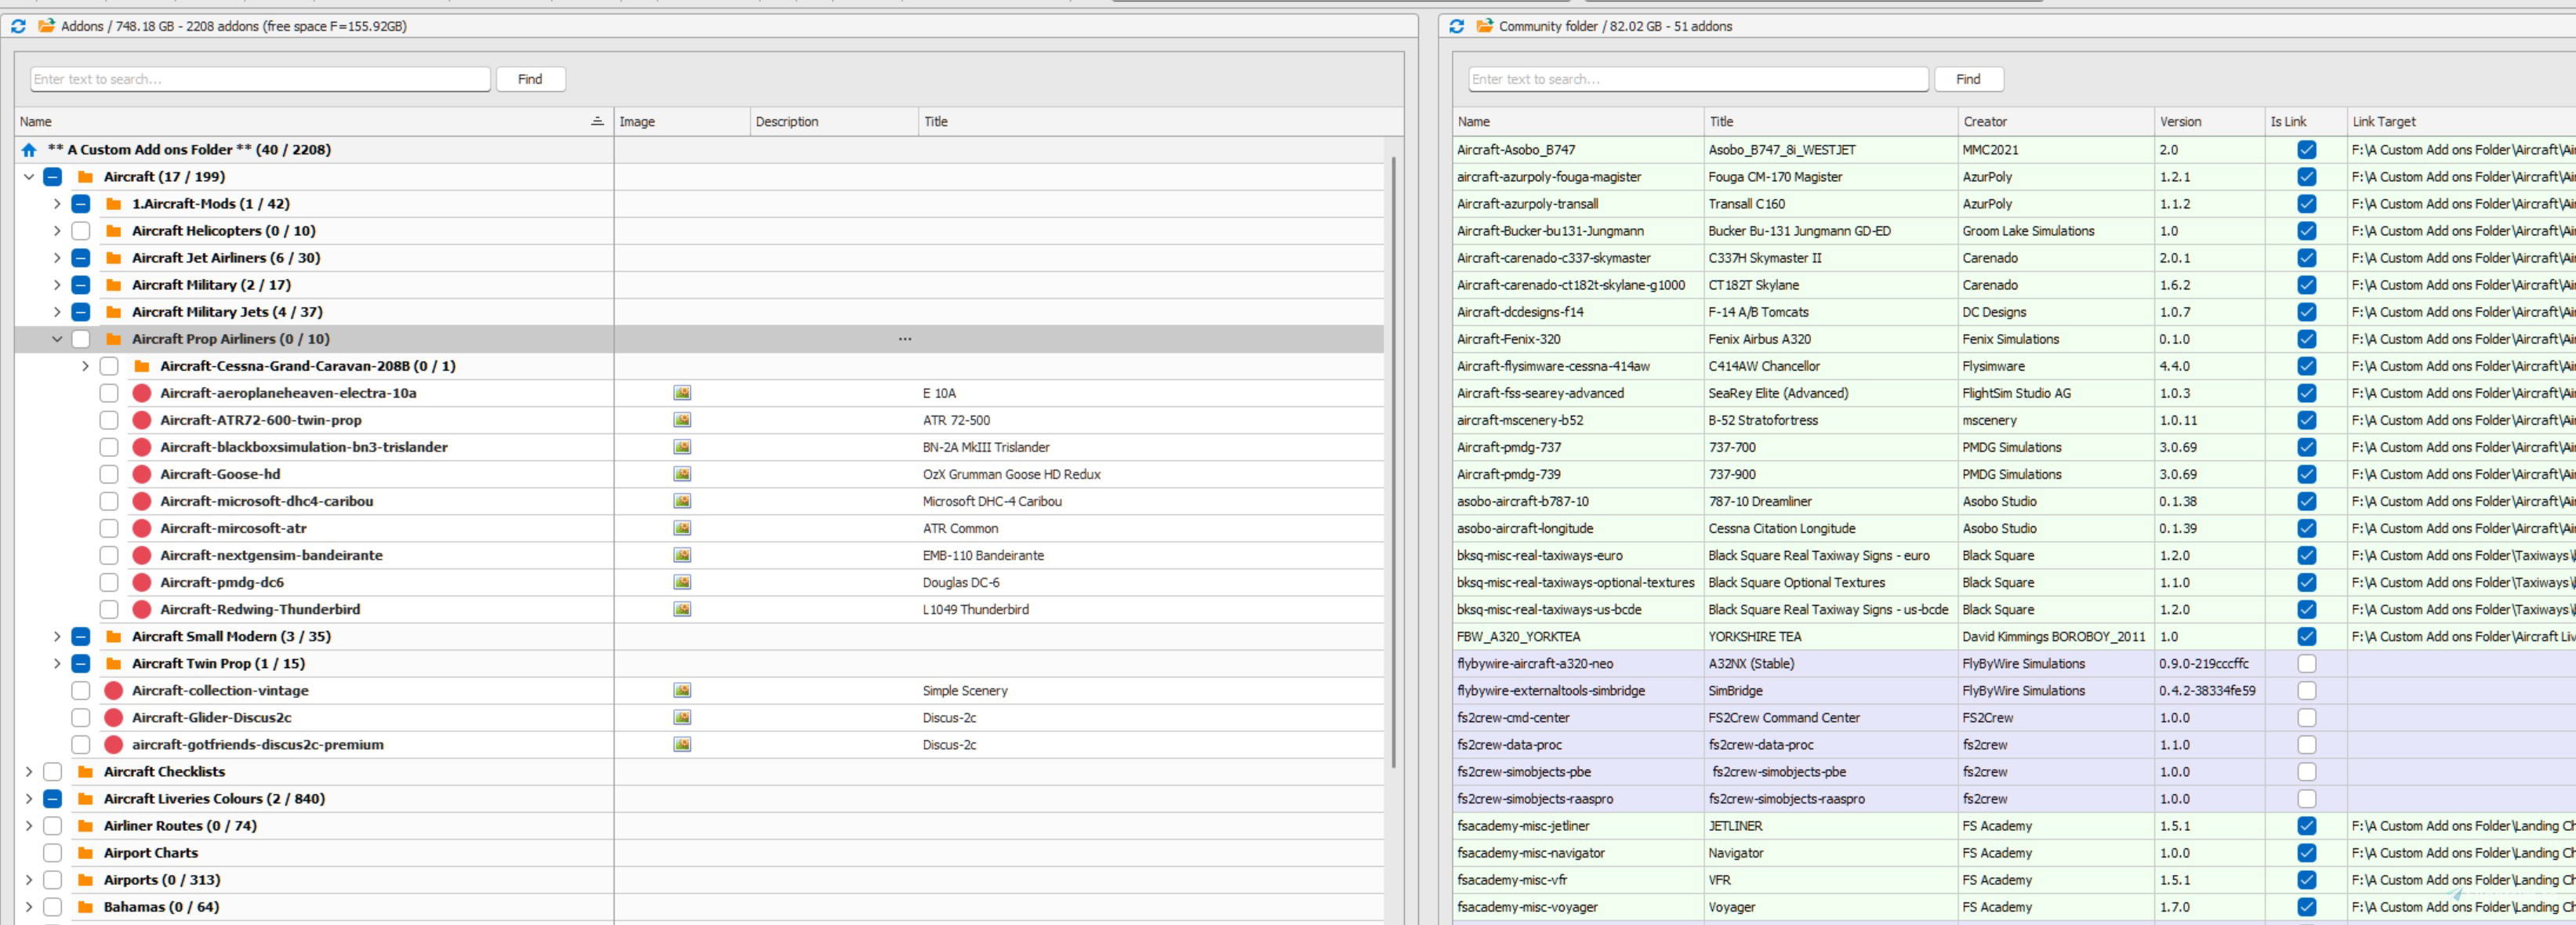
Task: Check Aircraft-Redwing-Thunderbird addon checkbox
Action: click(x=109, y=609)
